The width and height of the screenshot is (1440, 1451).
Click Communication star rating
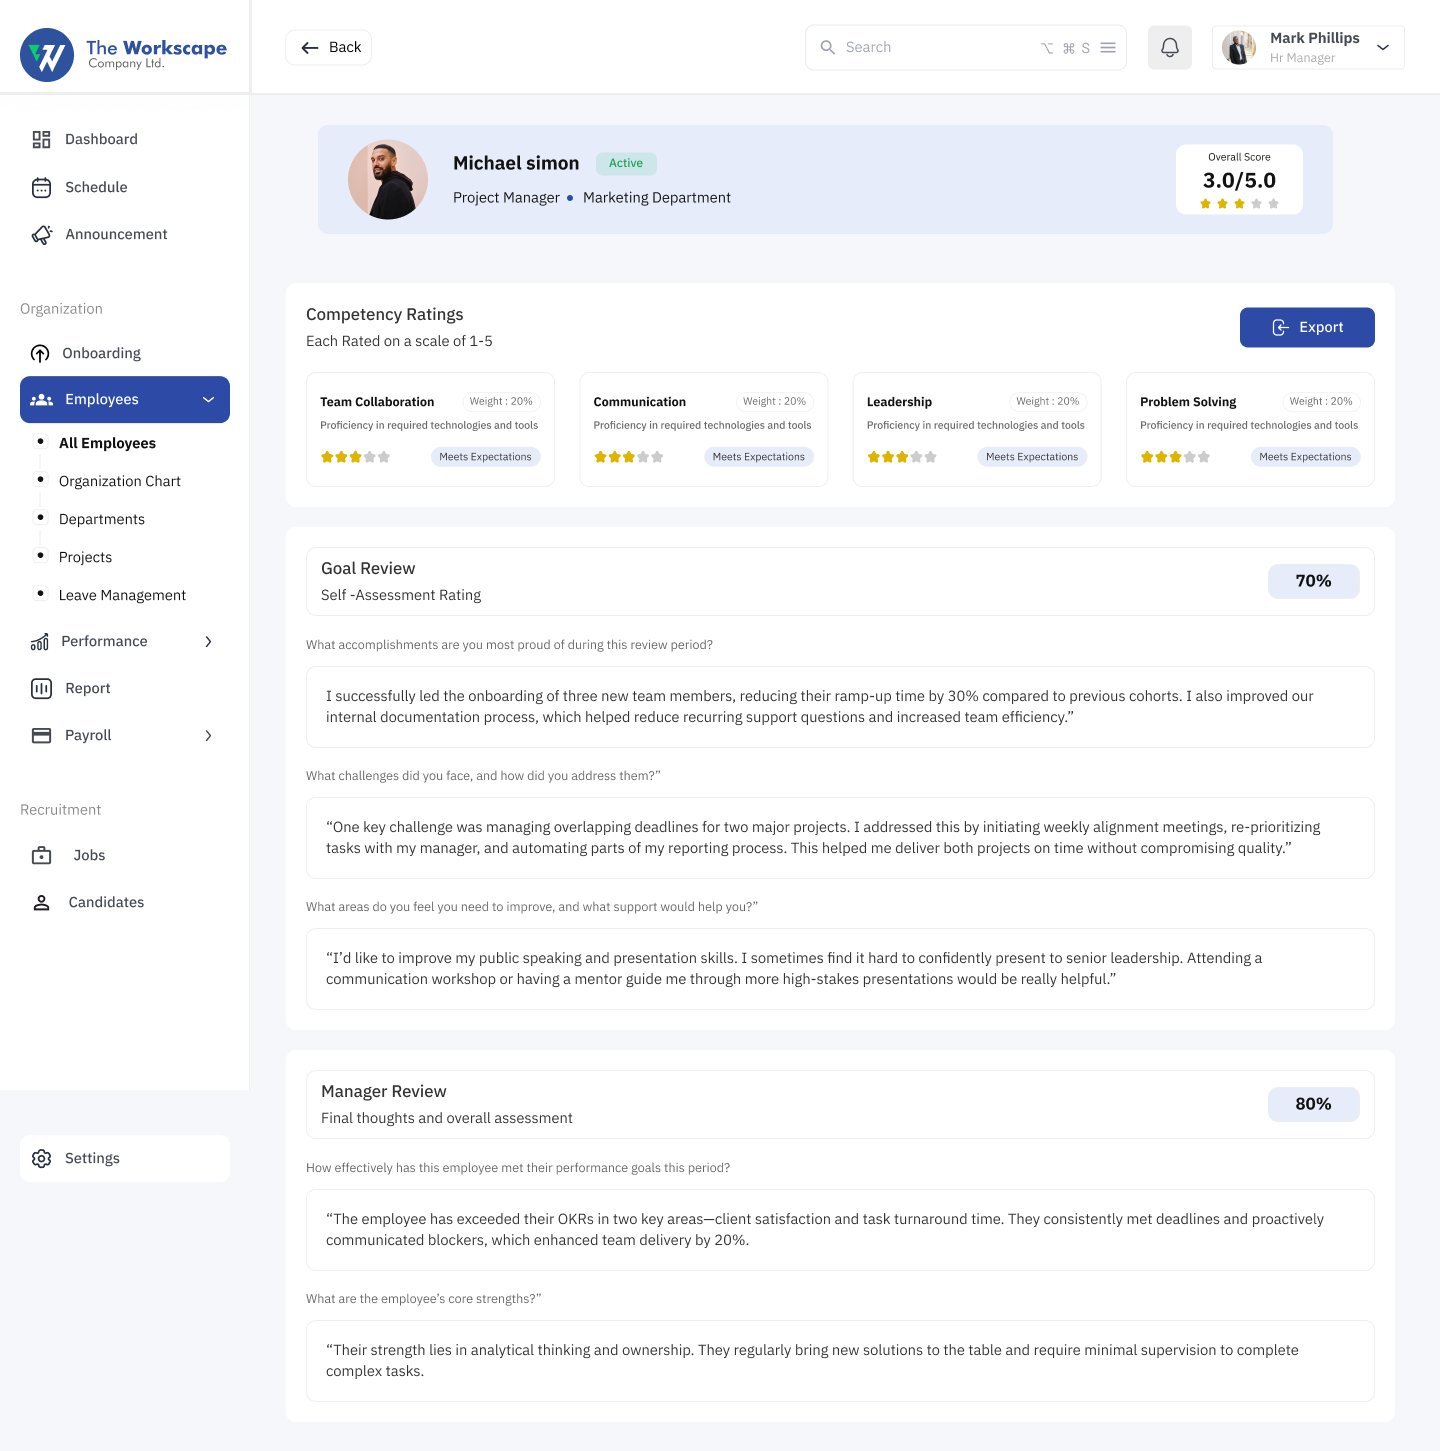[x=628, y=457]
